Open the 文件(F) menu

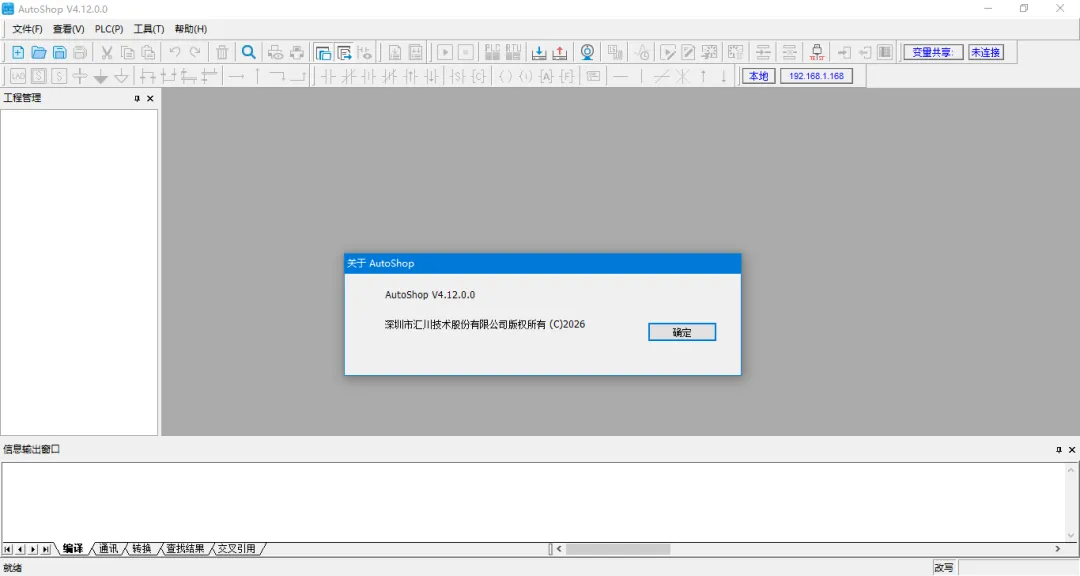27,29
